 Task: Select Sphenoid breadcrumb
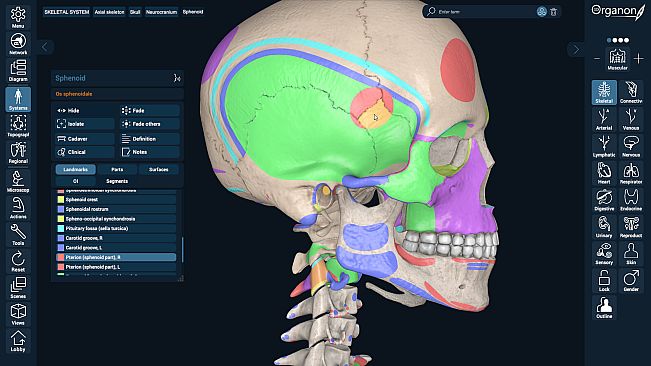(193, 12)
